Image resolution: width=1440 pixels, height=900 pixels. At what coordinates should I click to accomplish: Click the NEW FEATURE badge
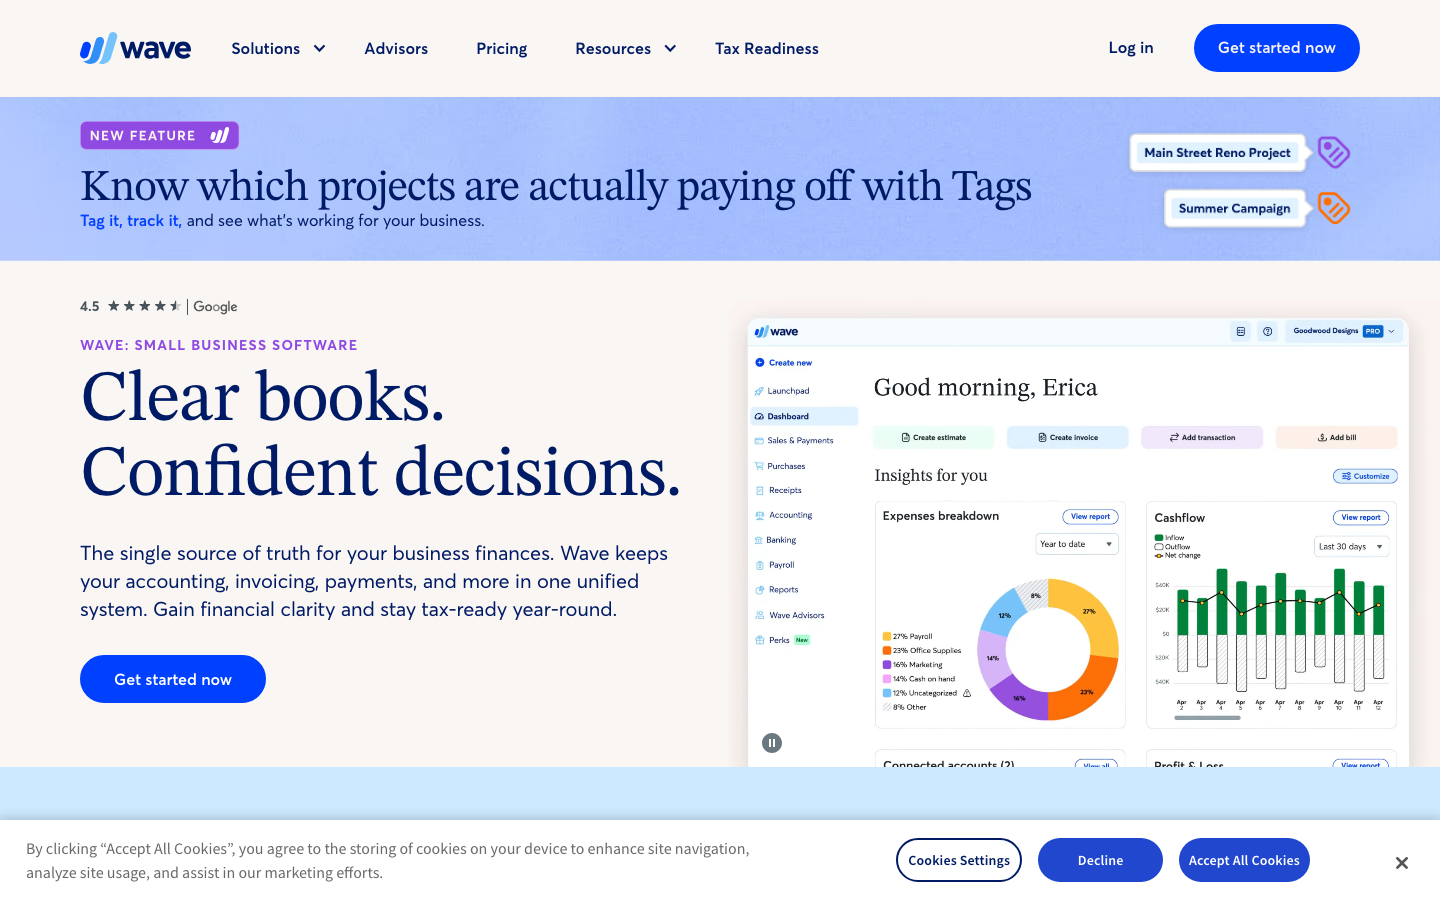[x=159, y=135]
